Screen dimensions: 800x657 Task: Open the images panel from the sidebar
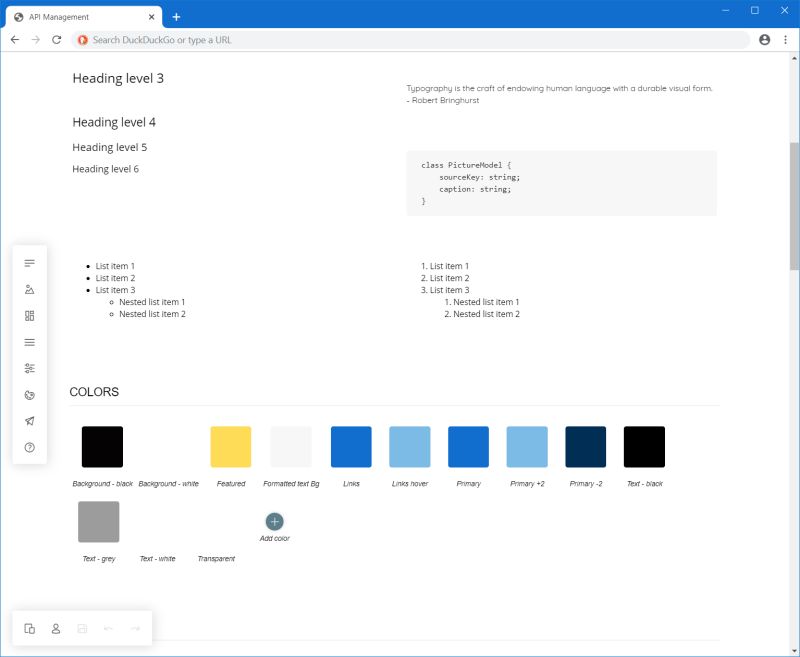[29, 289]
